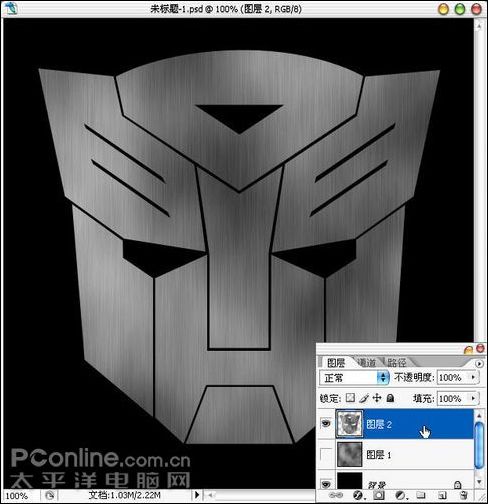Image resolution: width=488 pixels, height=504 pixels.
Task: Show 图层 1 via empty visibility box
Action: tap(326, 454)
